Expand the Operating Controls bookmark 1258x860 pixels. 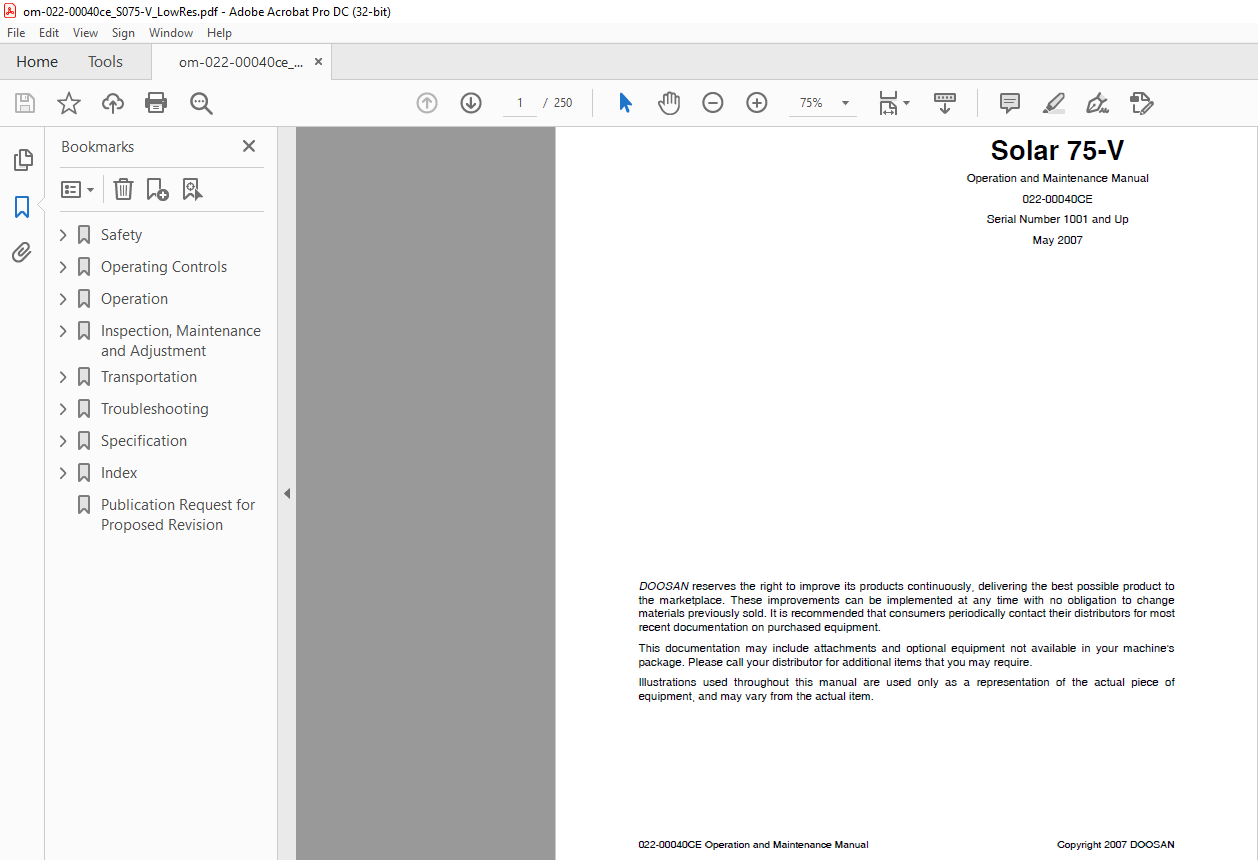[x=63, y=267]
